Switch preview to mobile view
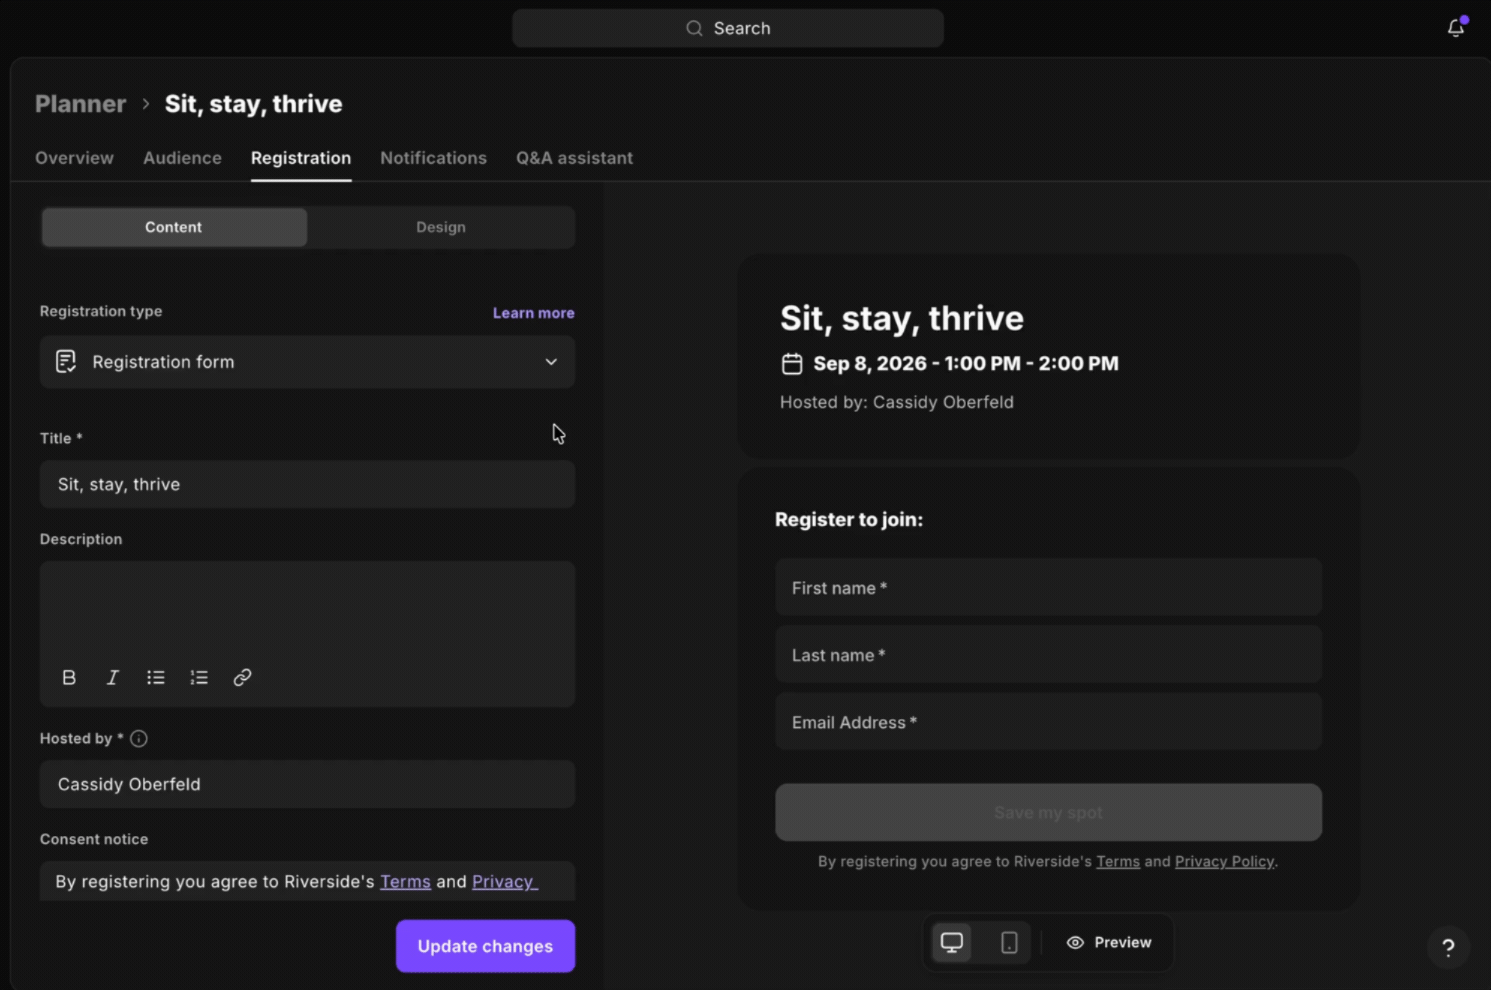This screenshot has height=990, width=1491. [1009, 942]
